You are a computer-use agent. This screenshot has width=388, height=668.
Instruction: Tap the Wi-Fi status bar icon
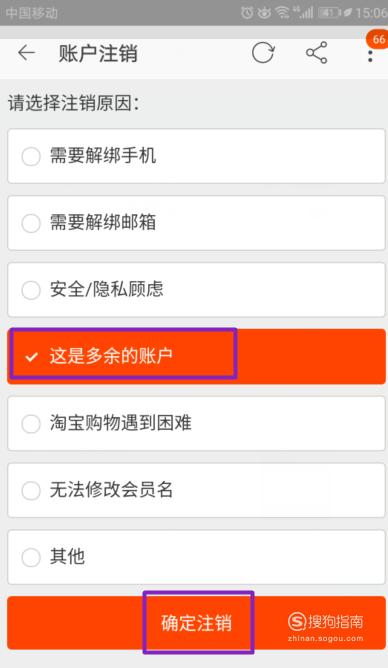pos(282,13)
